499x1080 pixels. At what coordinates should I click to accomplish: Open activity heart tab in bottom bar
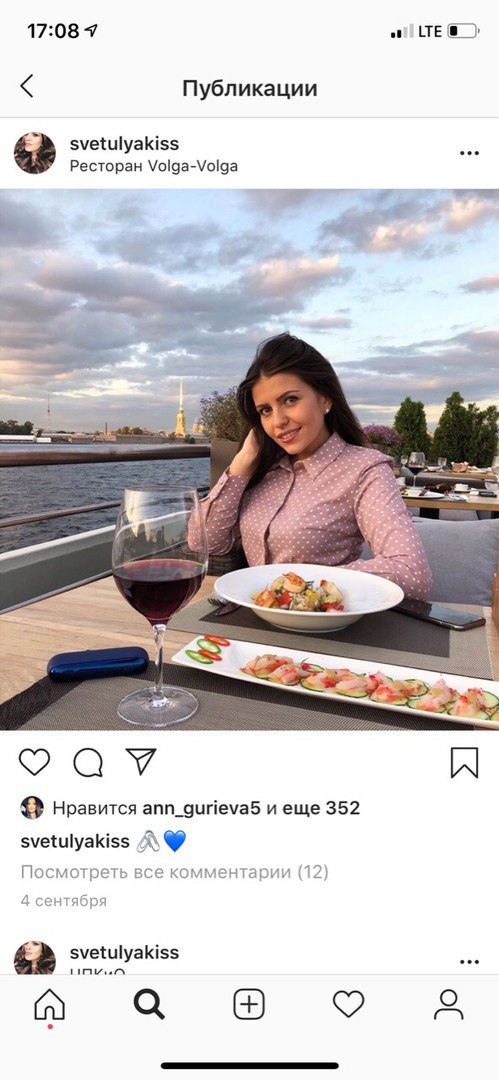(x=348, y=1004)
